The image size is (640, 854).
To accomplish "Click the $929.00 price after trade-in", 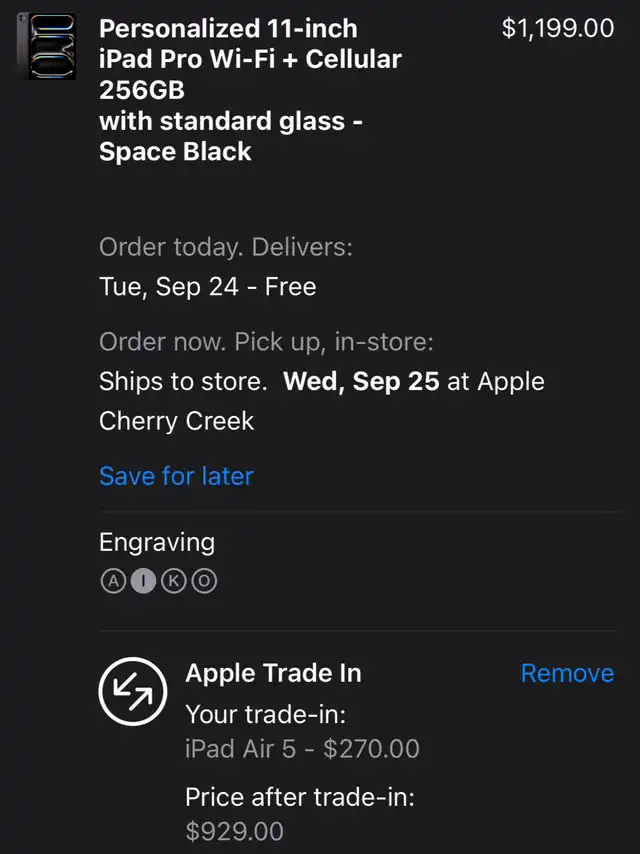I will point(234,831).
